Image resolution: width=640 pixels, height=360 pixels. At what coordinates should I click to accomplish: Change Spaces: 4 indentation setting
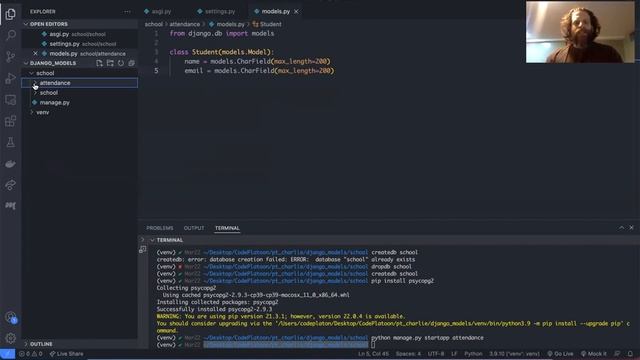click(408, 354)
